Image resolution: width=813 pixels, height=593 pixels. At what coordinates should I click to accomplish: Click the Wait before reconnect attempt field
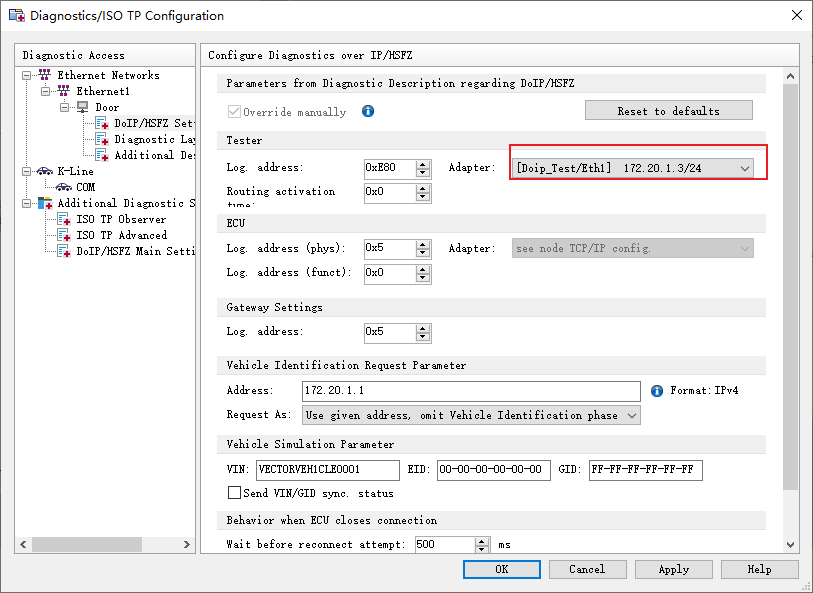[x=445, y=544]
